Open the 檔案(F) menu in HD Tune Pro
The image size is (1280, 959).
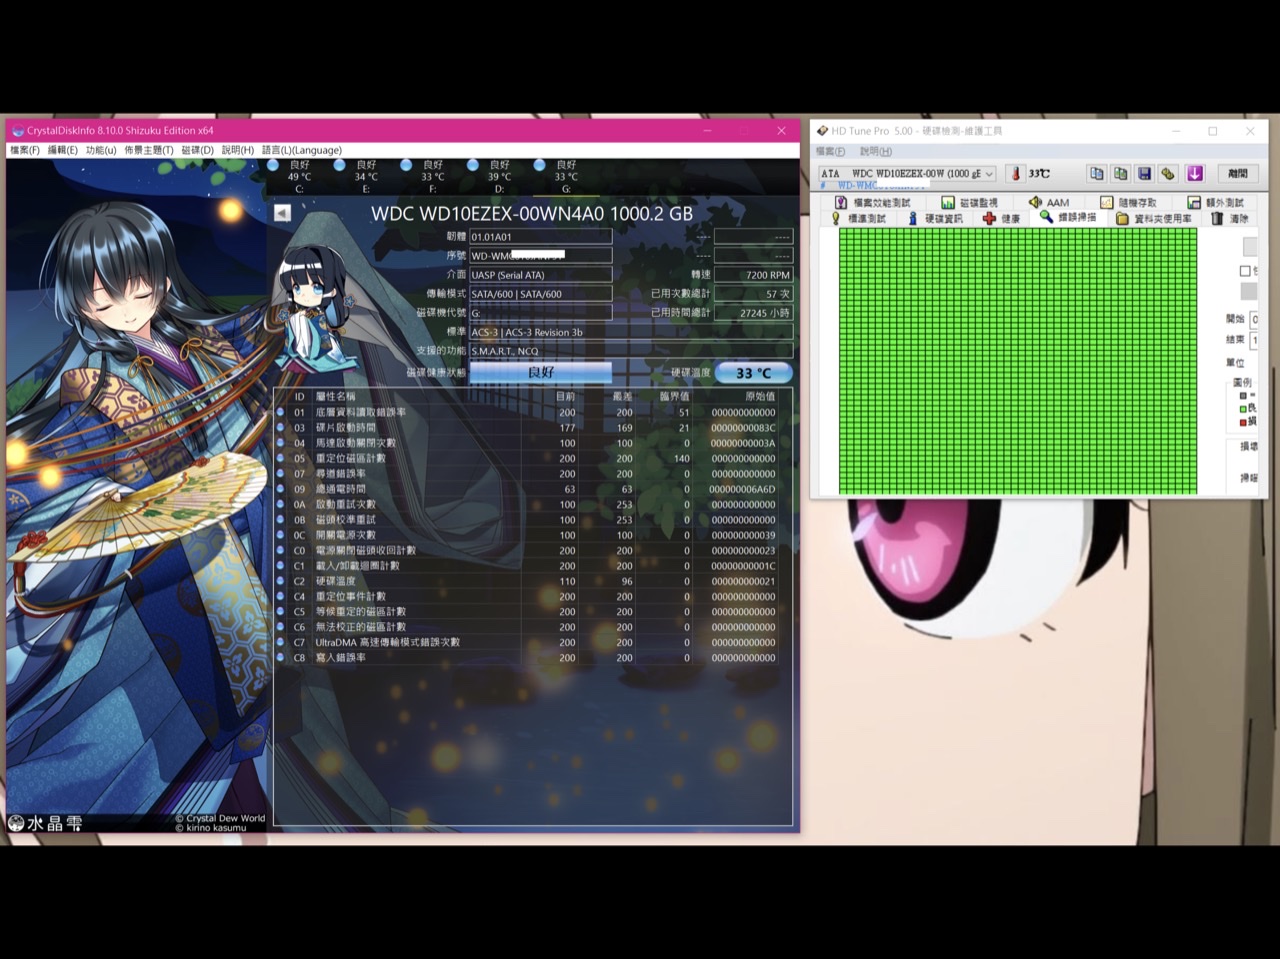[830, 152]
